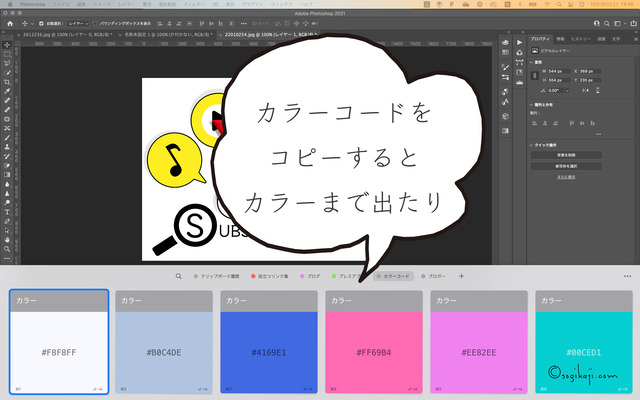Image resolution: width=640 pixels, height=400 pixels.
Task: Open the Move tool preset dropdown arrow
Action: click(32, 24)
